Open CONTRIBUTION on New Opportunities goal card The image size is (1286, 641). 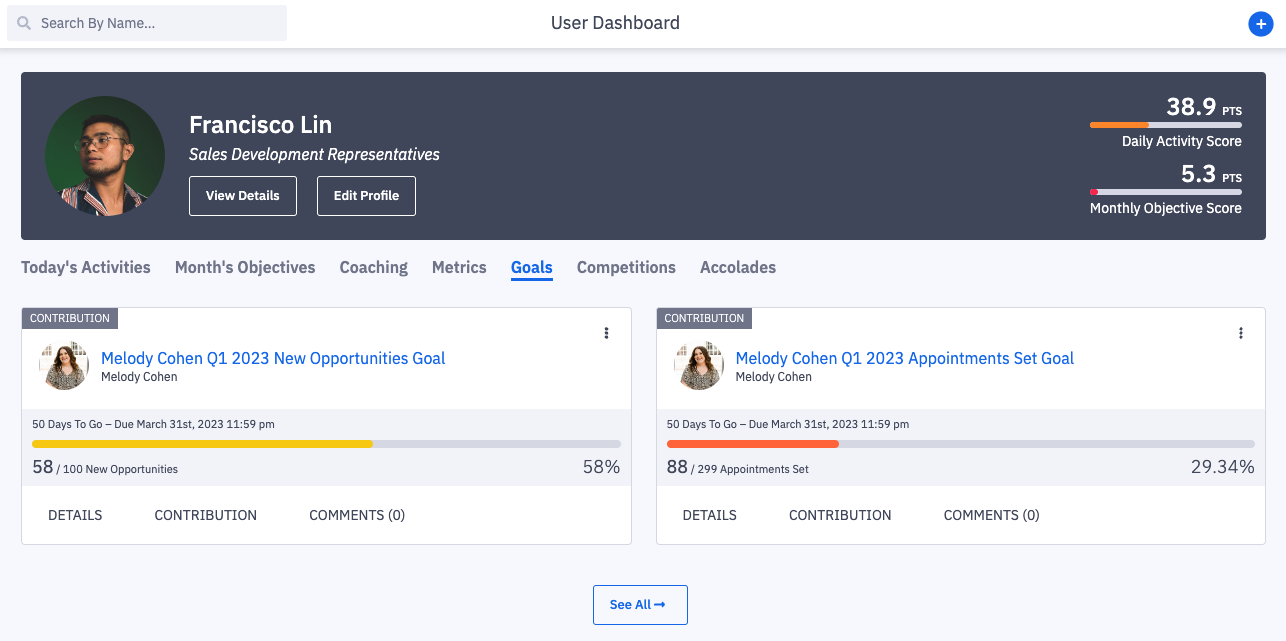coord(206,515)
